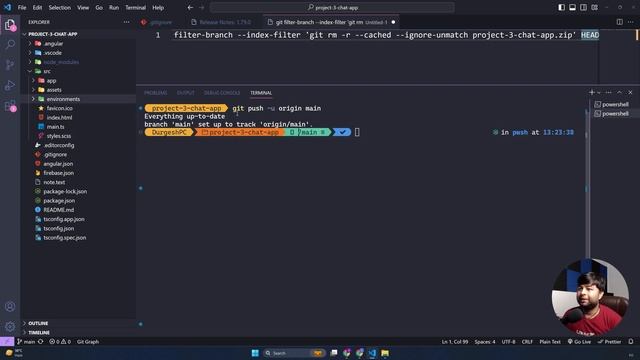Select the git filter-branch Untitled-1 tab
Viewport: 640px width, 360px height.
coord(331,22)
